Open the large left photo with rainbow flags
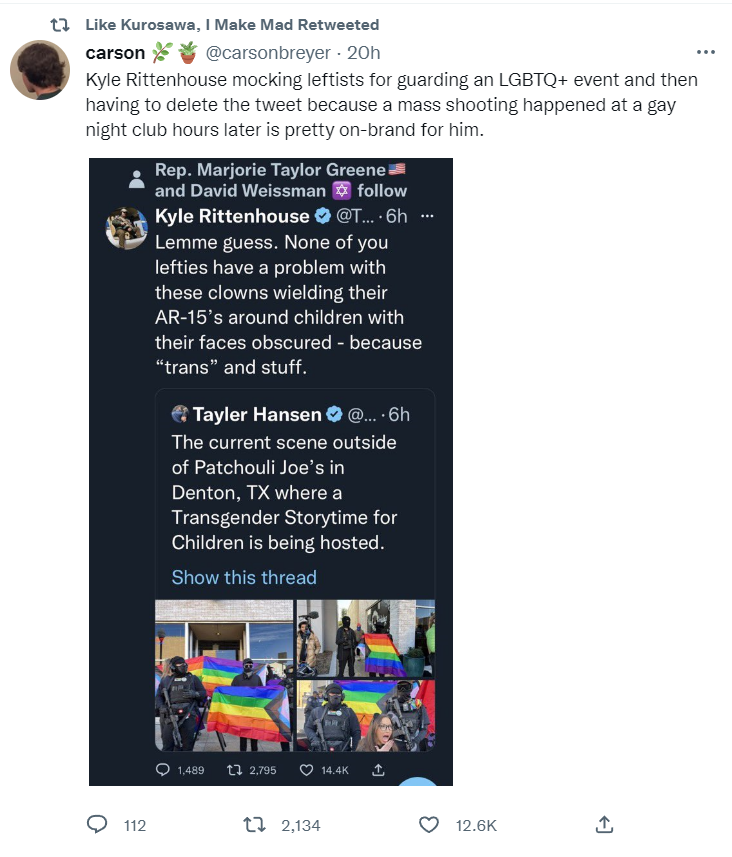The image size is (732, 857). tap(224, 676)
